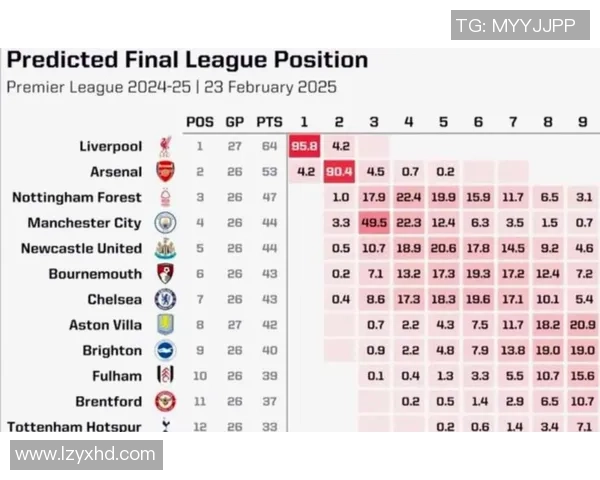
Task: Select the Nottingham Forest crest icon
Action: (x=165, y=198)
